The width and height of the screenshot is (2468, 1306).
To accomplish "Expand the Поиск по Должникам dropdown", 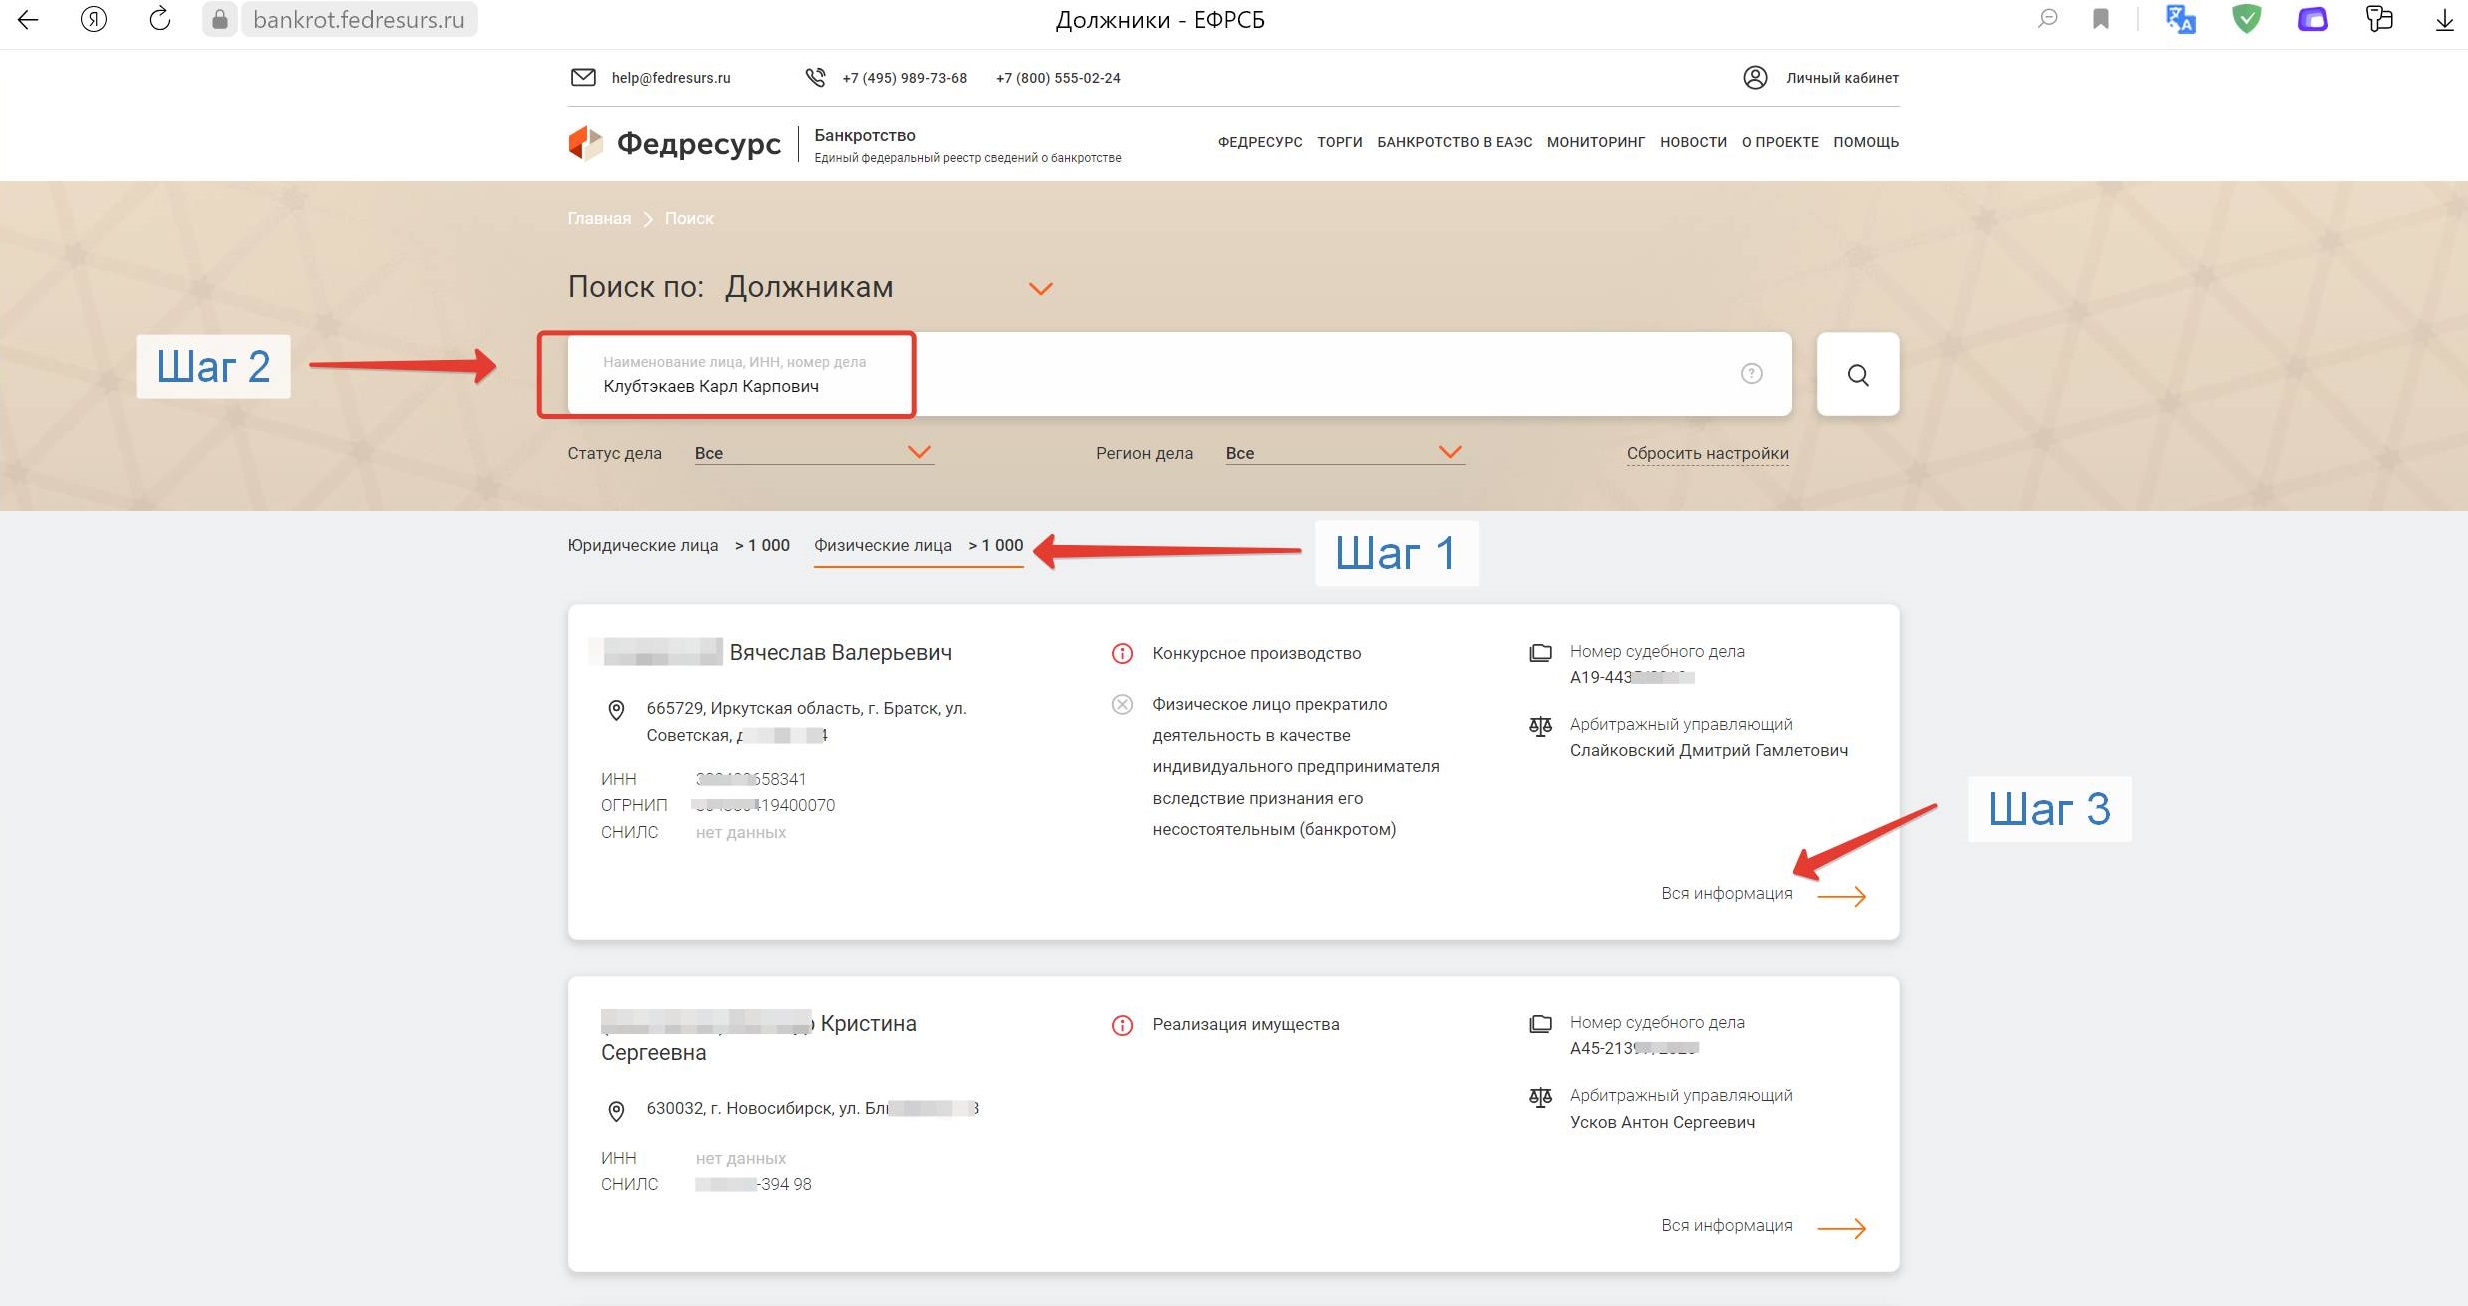I will point(1040,289).
